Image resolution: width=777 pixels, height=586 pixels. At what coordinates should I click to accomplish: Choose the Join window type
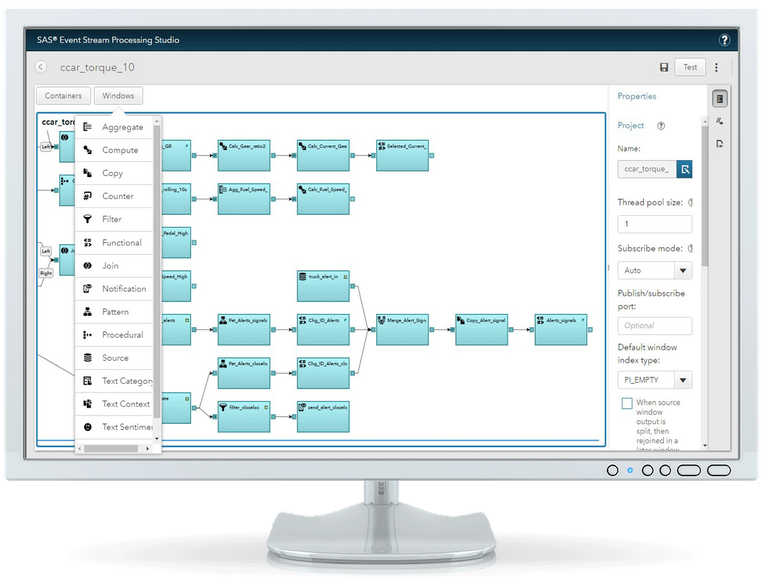[114, 266]
